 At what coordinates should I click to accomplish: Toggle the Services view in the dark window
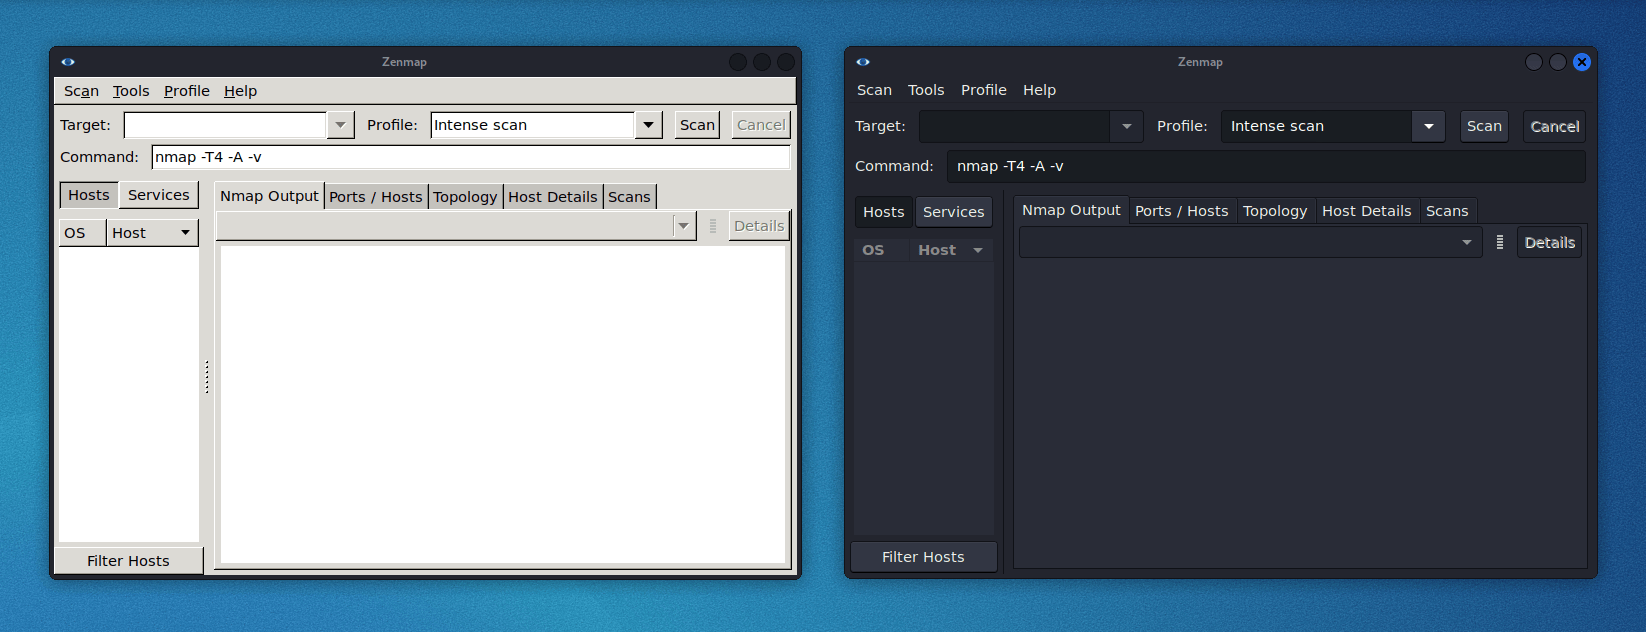pos(953,212)
